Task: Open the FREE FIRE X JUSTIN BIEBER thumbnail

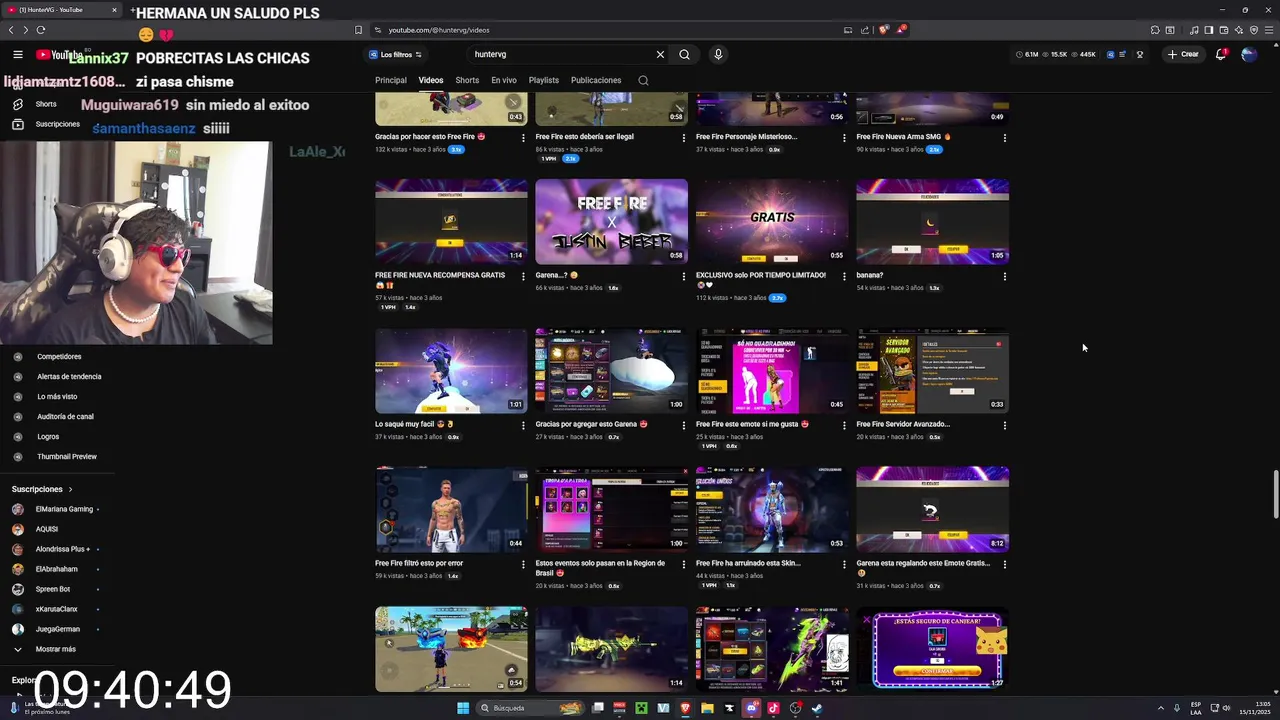Action: pyautogui.click(x=611, y=221)
